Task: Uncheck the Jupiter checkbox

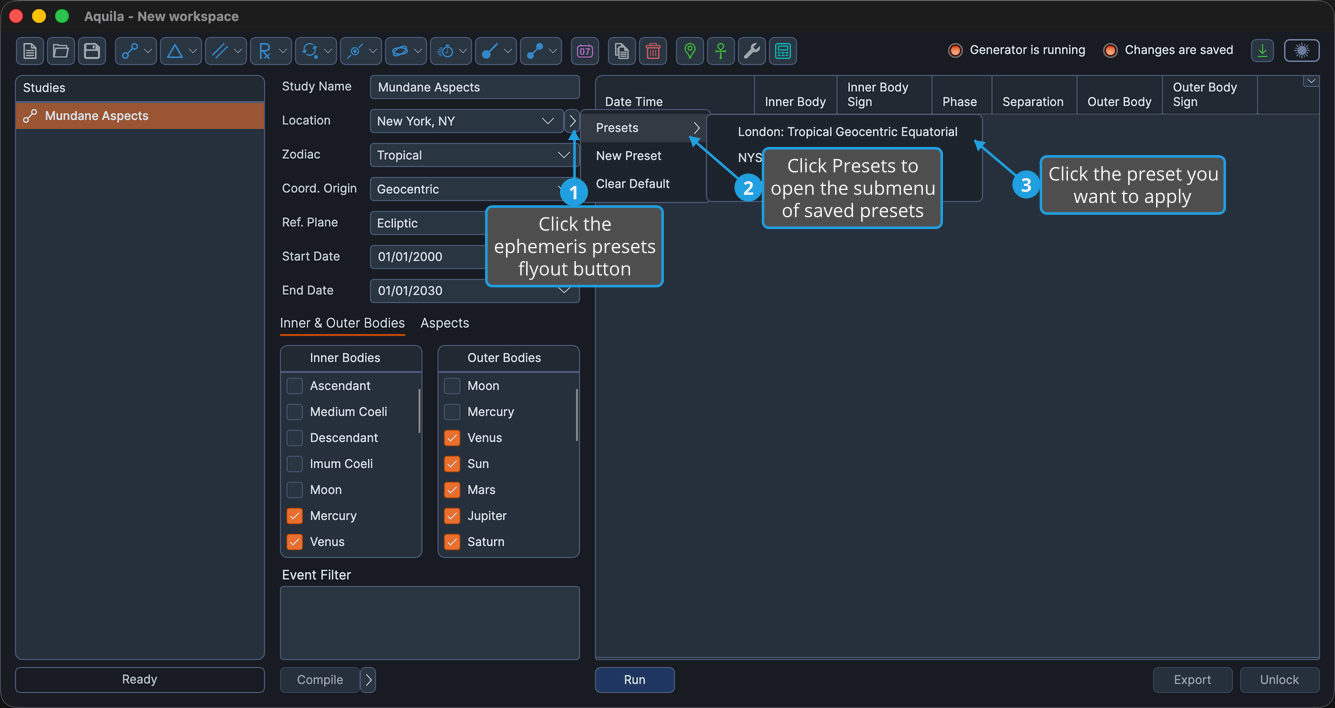Action: pos(452,516)
